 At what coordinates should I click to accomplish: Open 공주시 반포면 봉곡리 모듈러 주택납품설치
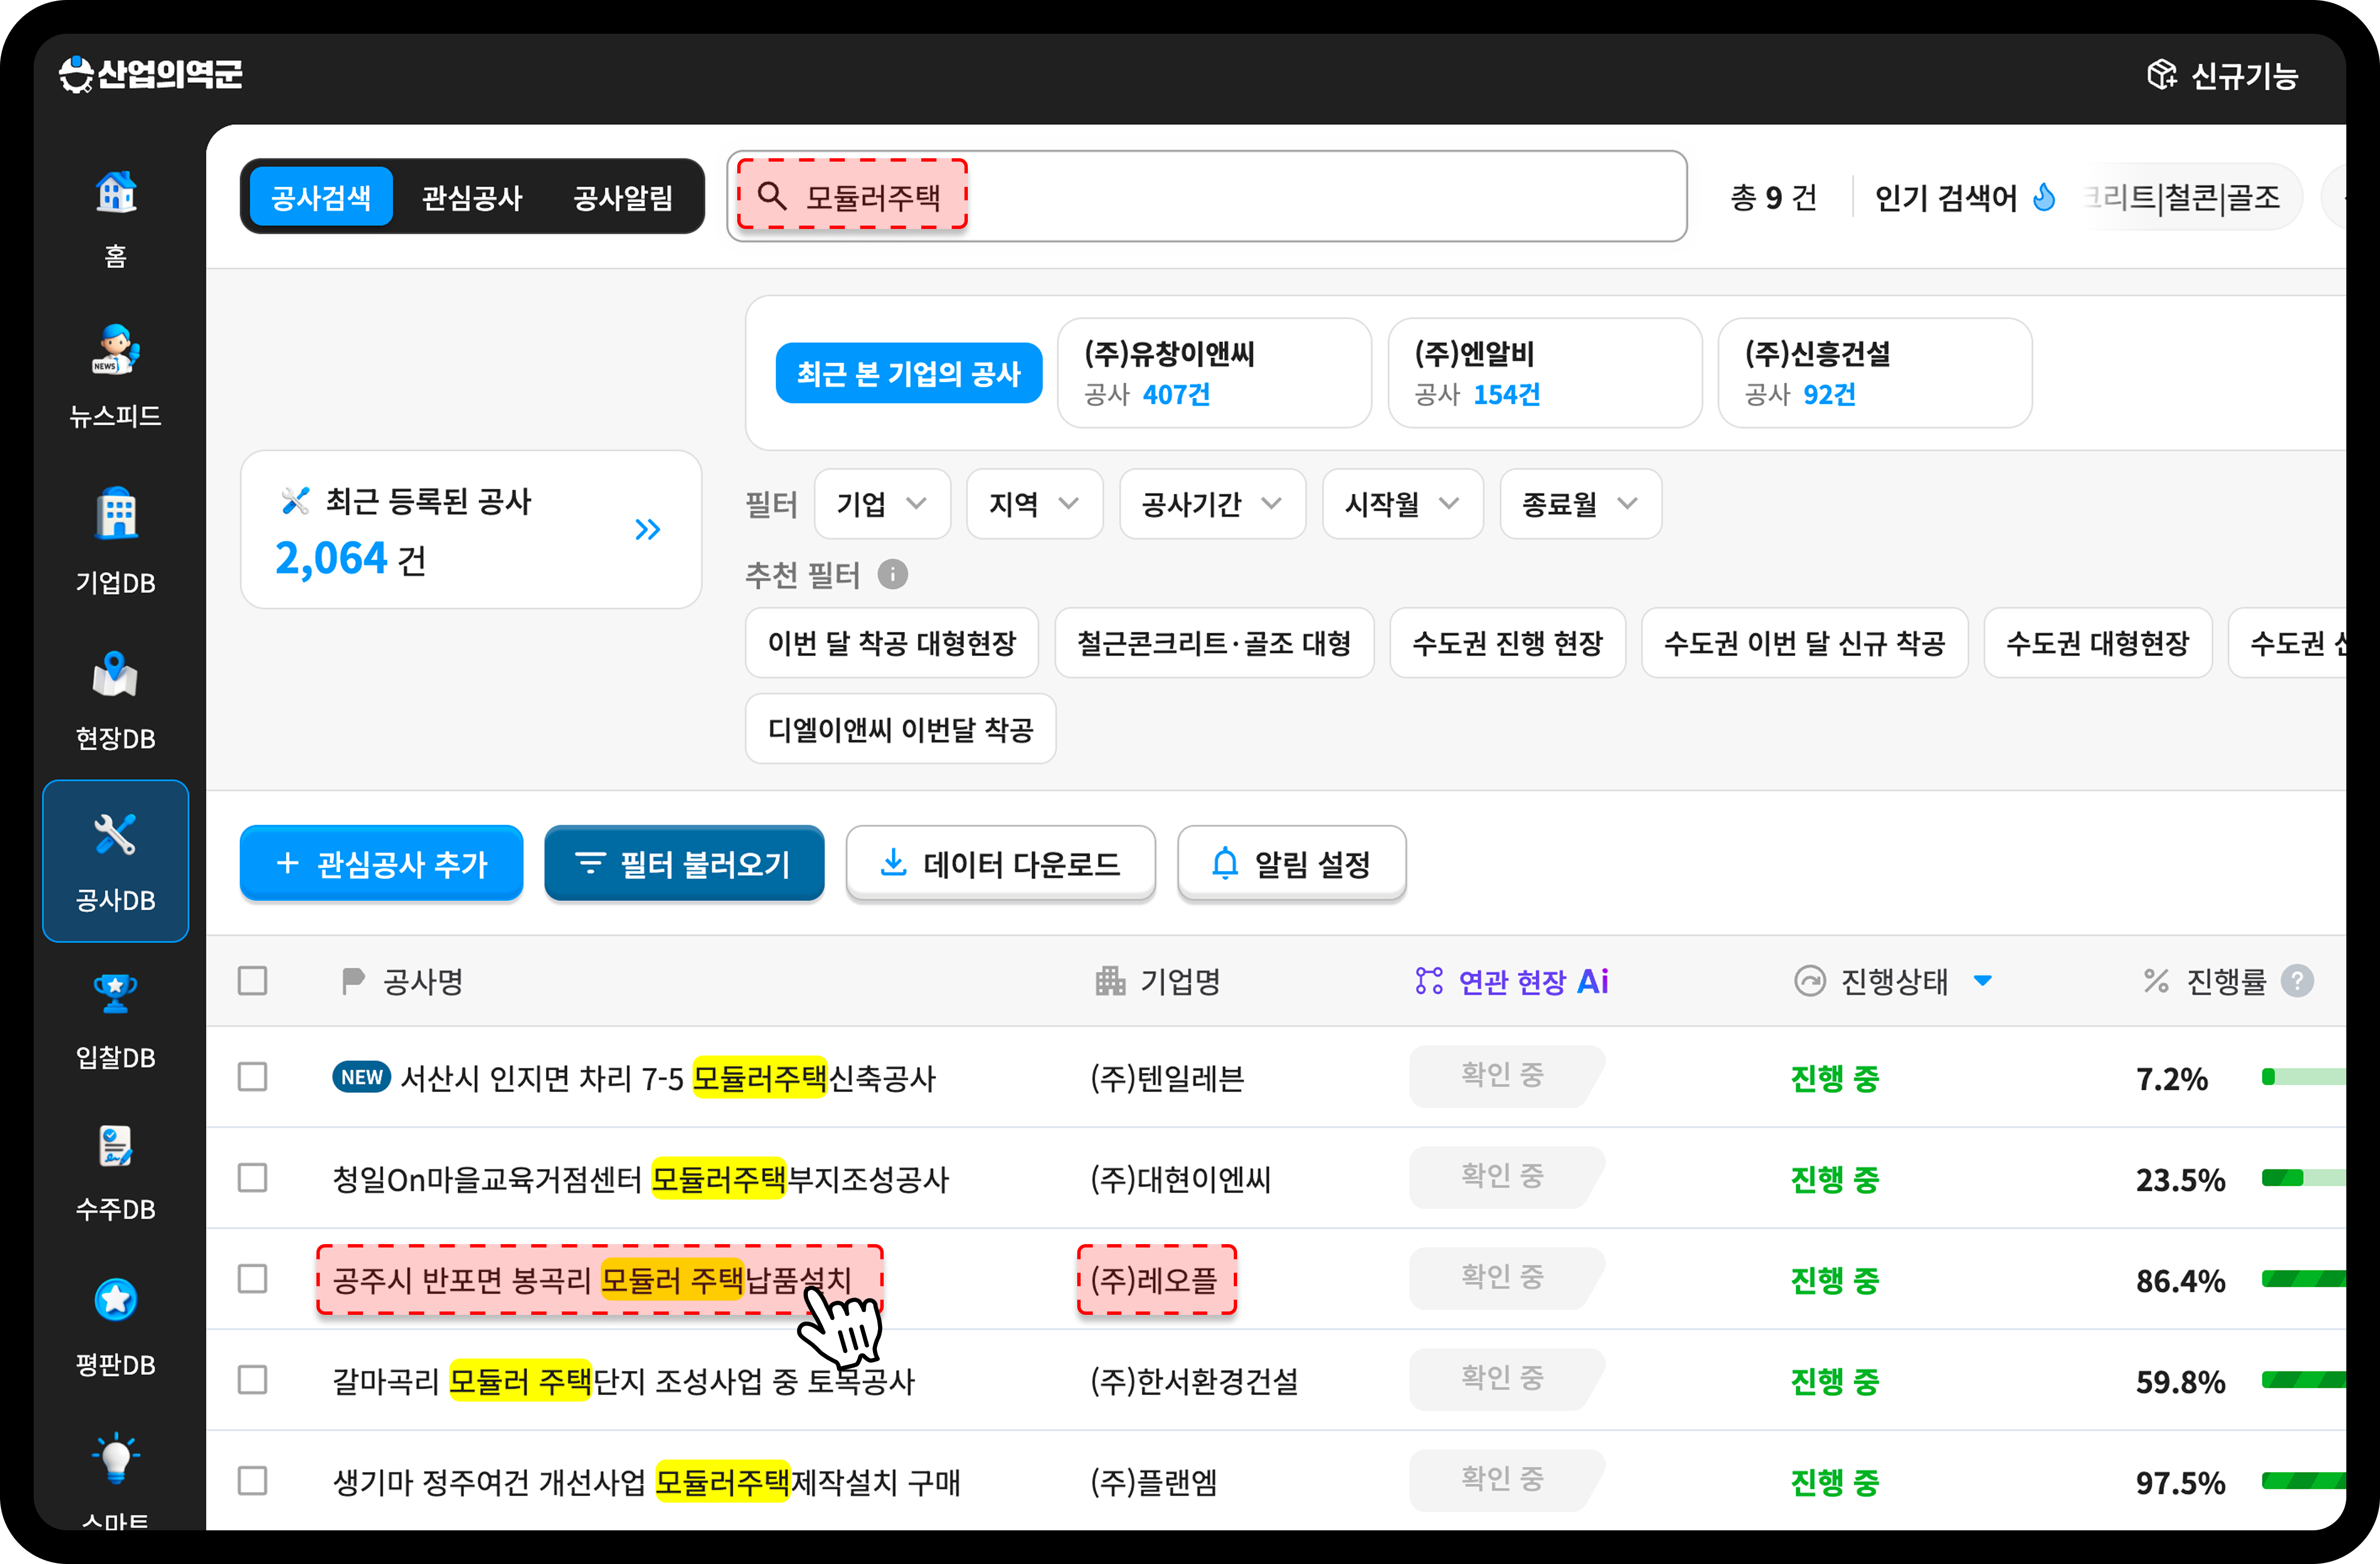tap(592, 1280)
